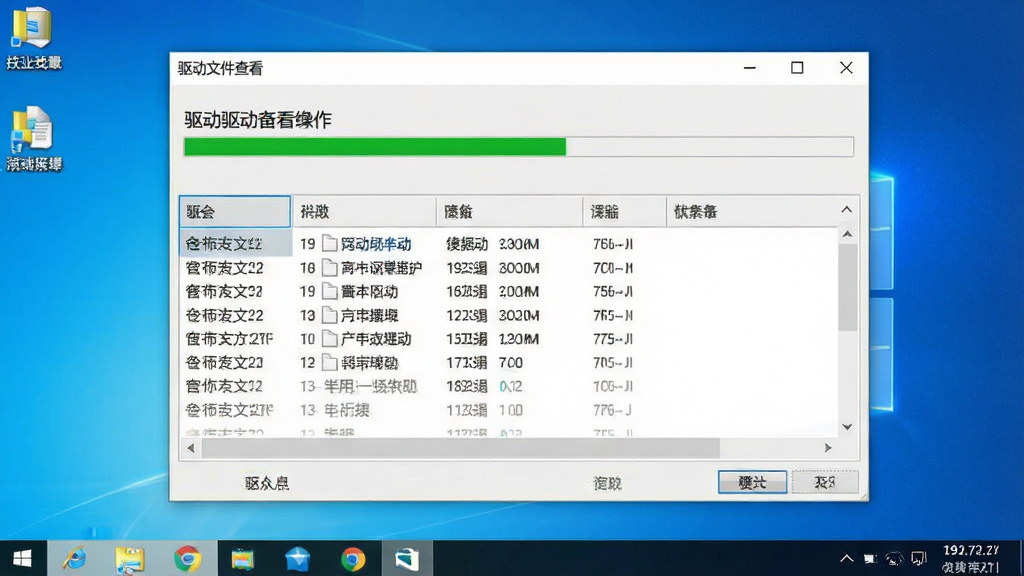
Task: Open the blue file name in the 230M row
Action: pyautogui.click(x=376, y=244)
